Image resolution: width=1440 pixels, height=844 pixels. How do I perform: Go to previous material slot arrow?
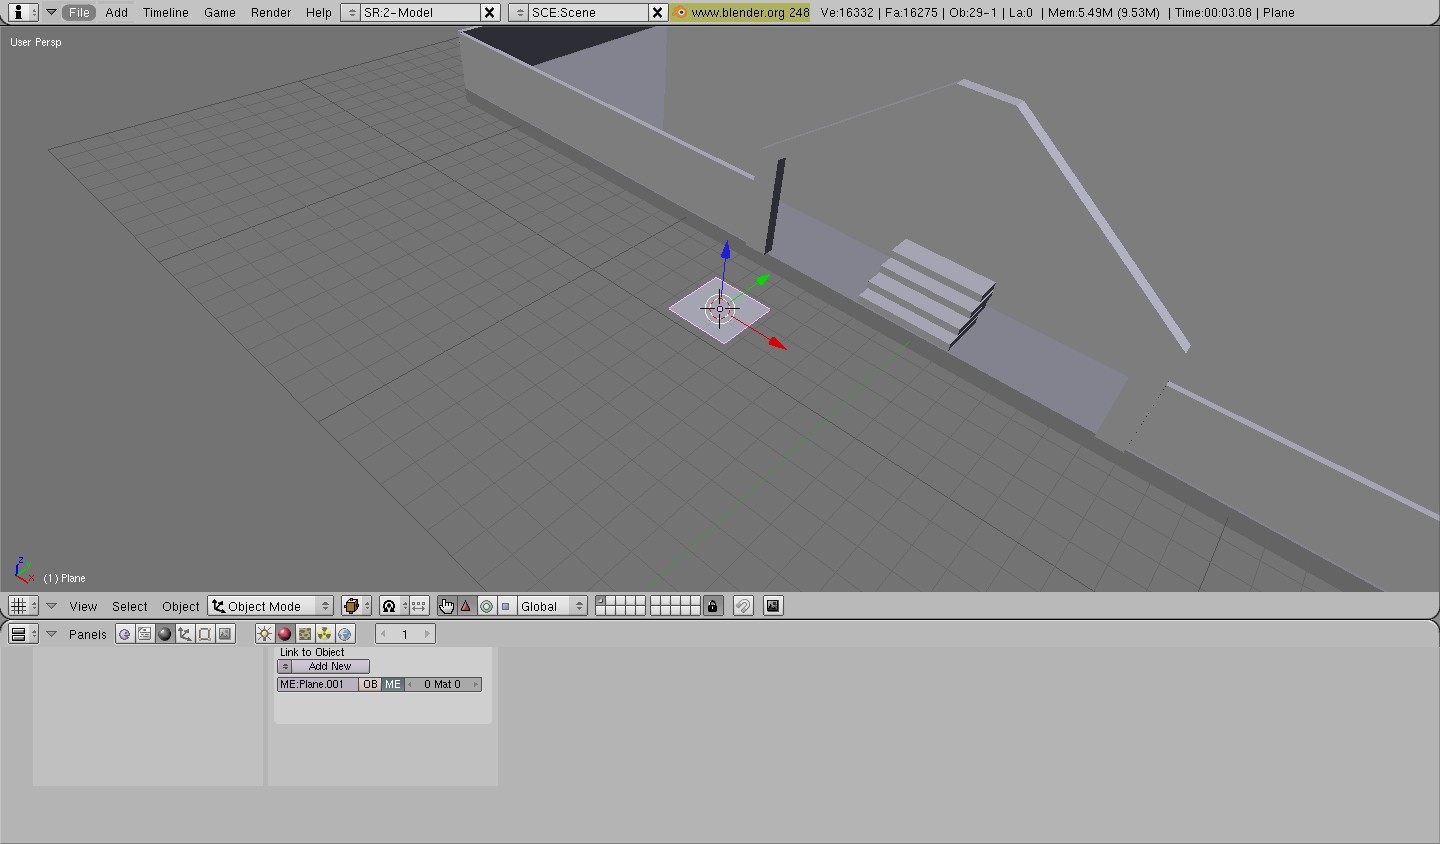tap(410, 685)
